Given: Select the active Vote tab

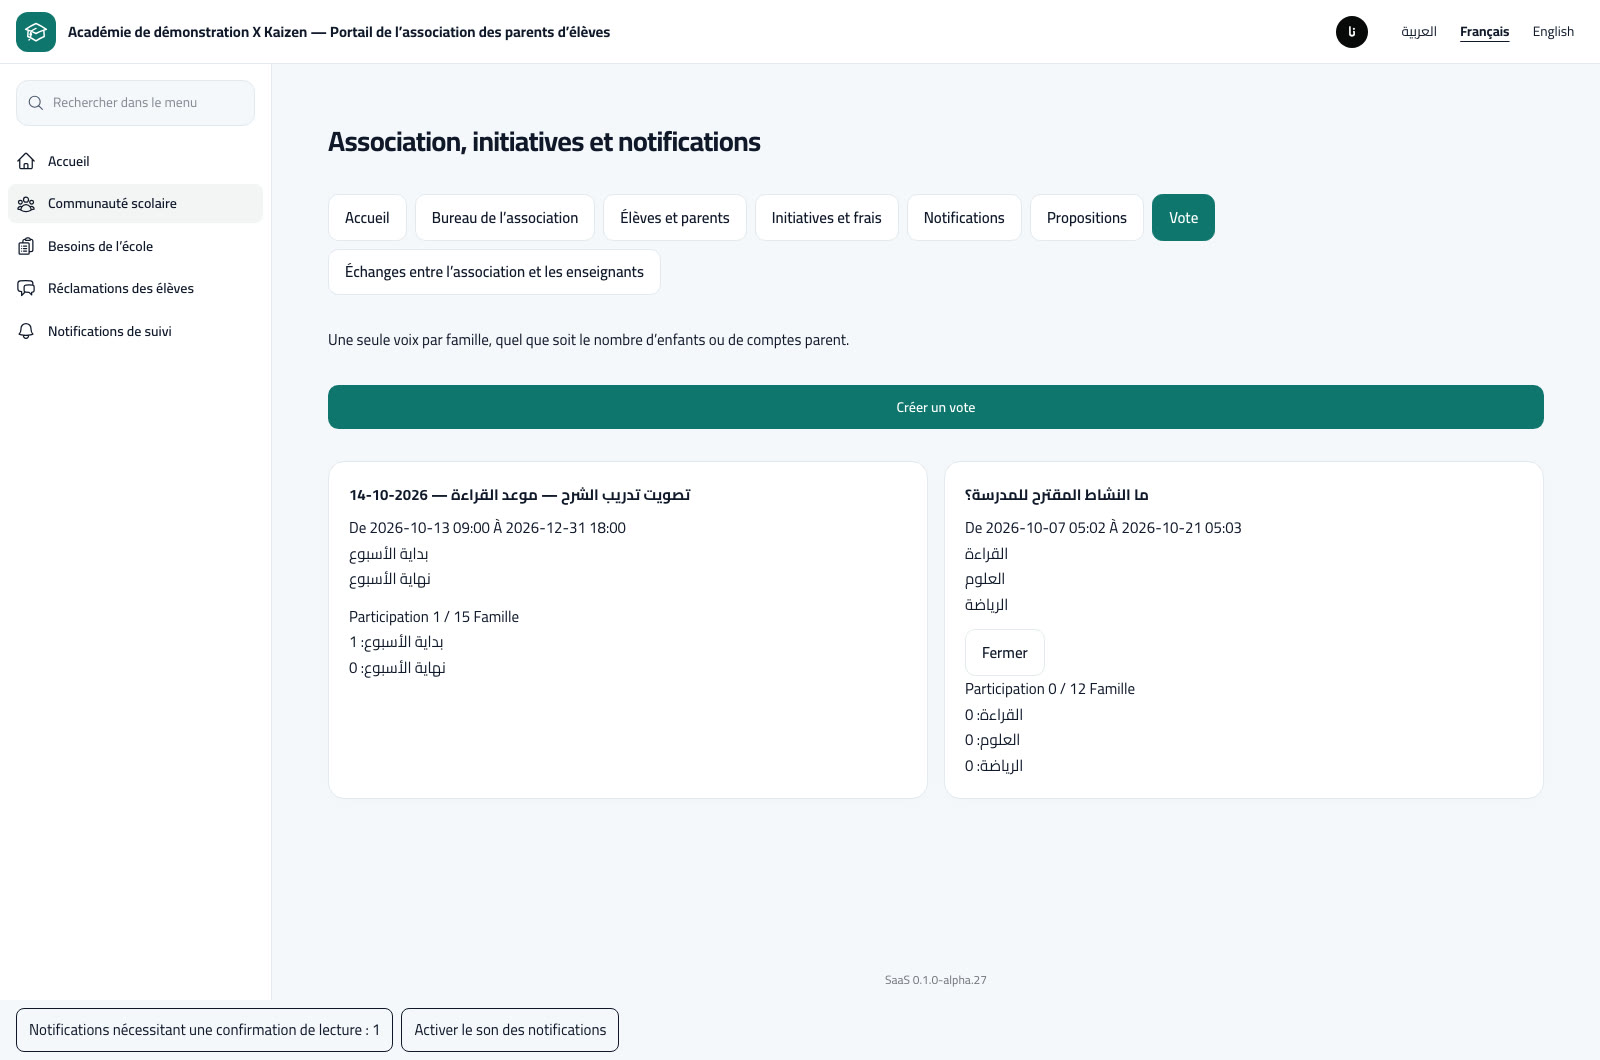Looking at the screenshot, I should (1183, 218).
